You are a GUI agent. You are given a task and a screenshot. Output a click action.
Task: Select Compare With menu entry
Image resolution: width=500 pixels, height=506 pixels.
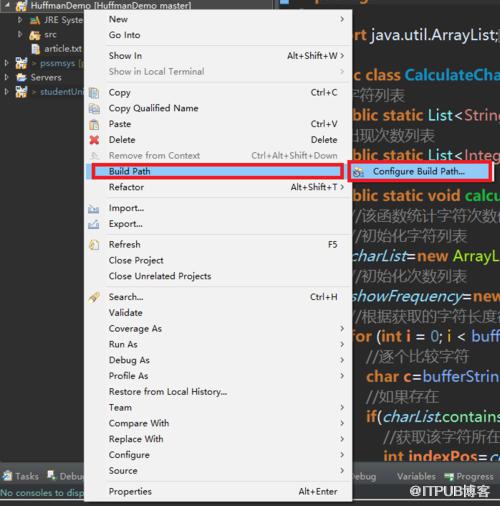click(219, 423)
